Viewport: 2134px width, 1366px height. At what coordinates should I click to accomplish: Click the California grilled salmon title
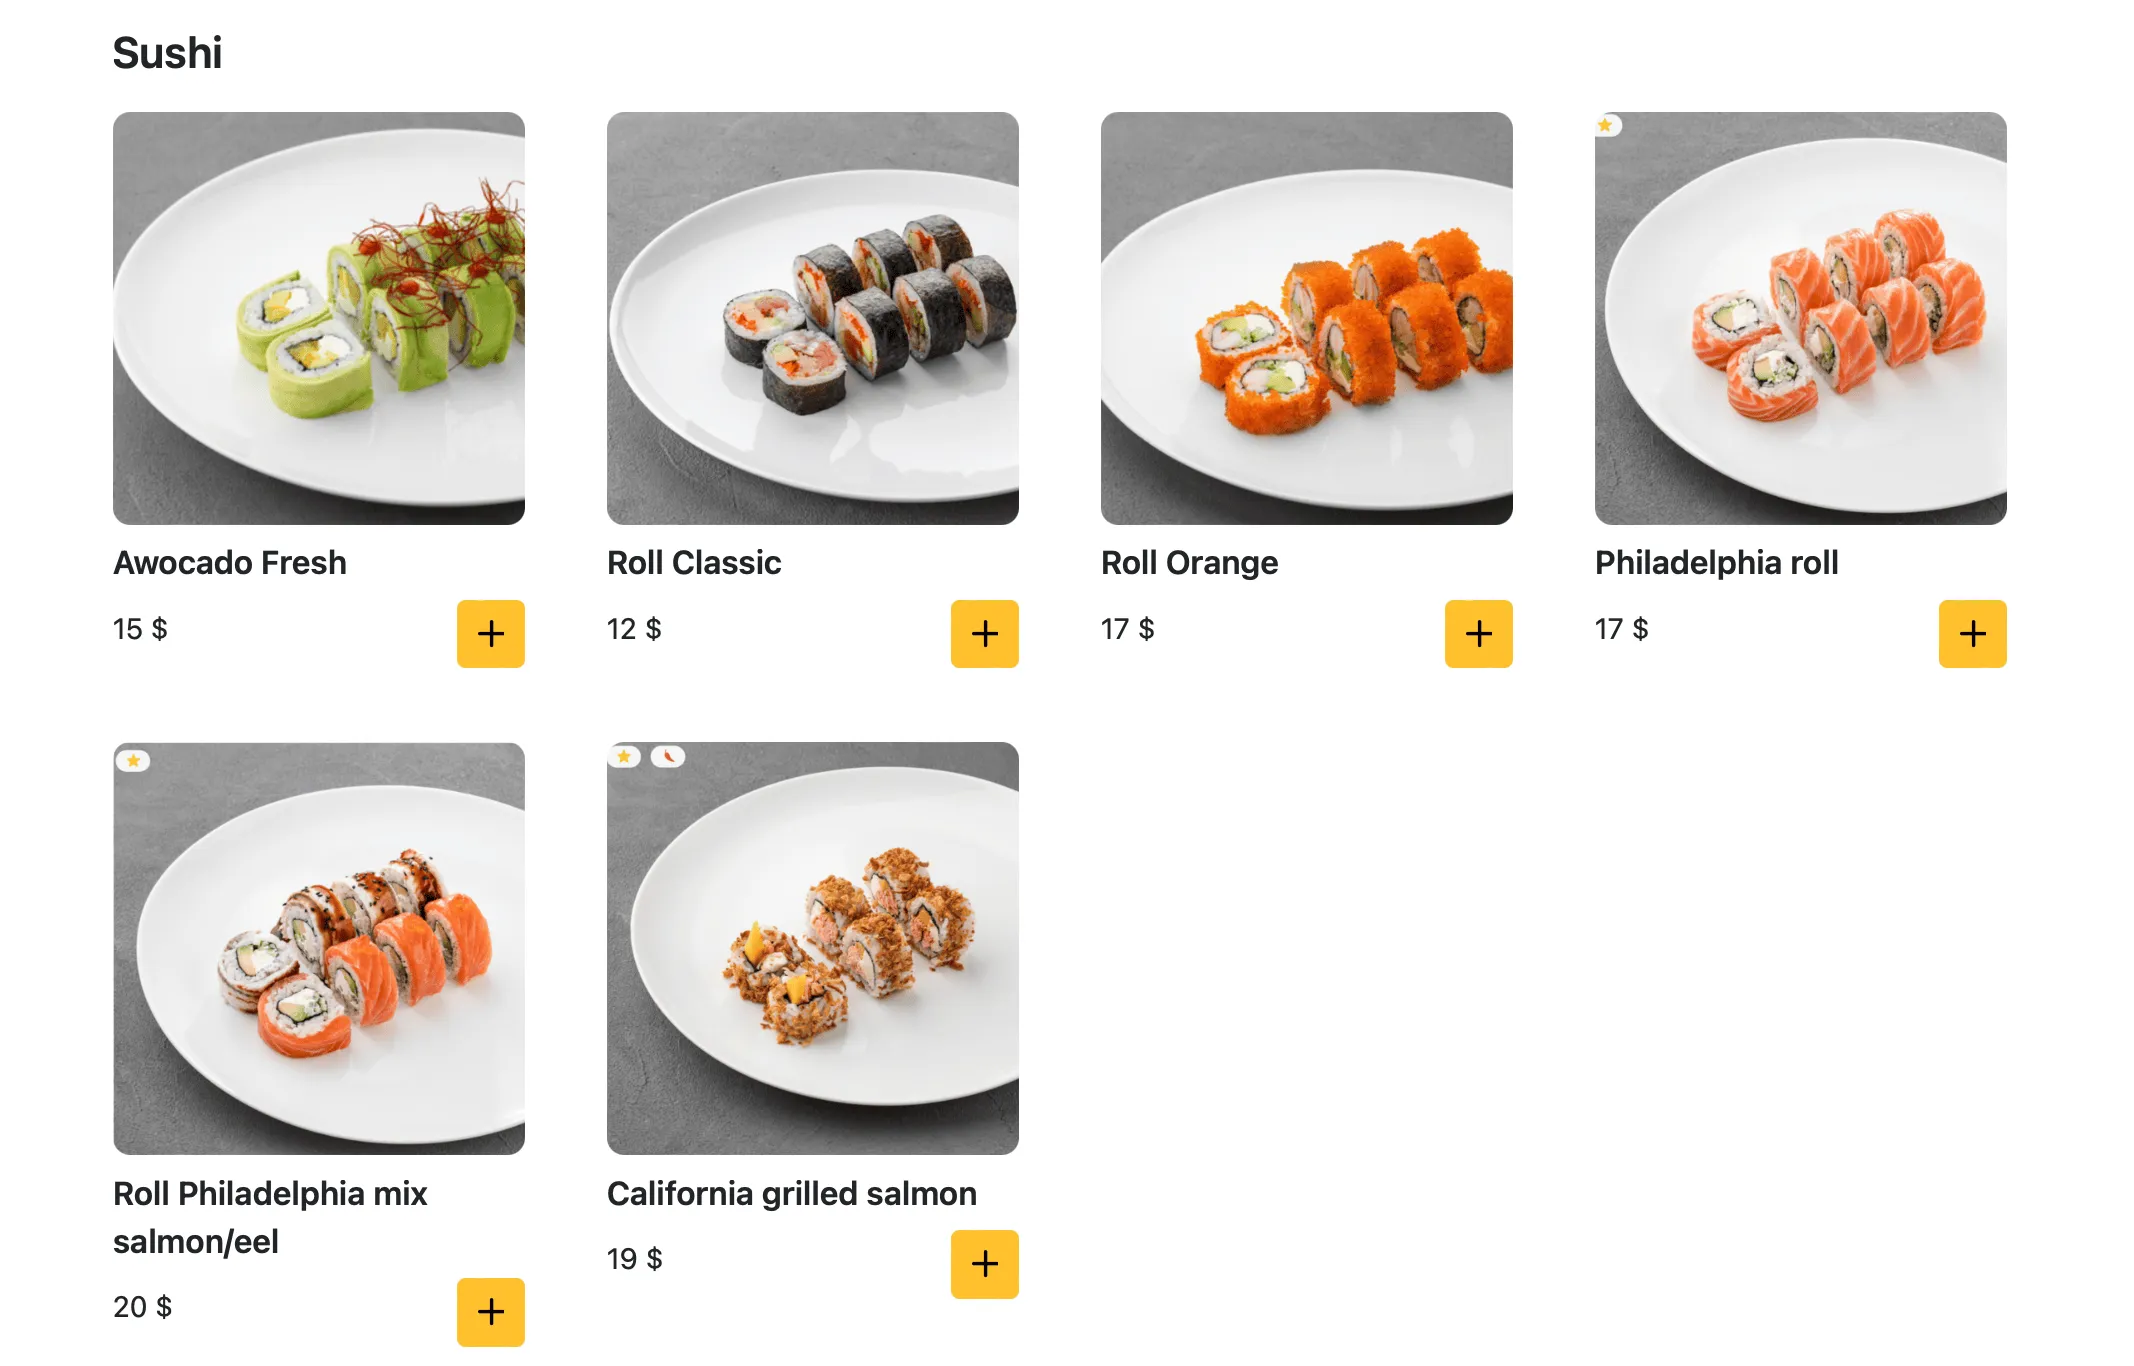tap(791, 1193)
